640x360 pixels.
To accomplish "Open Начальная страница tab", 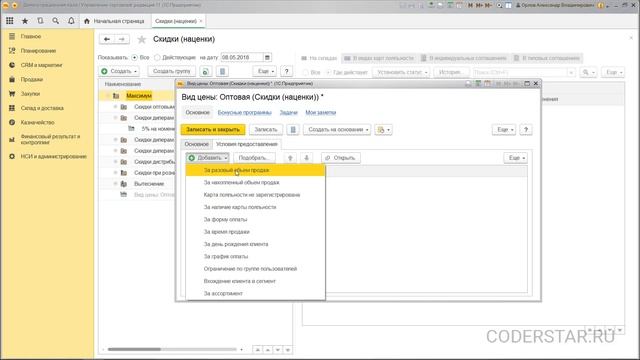I will pos(114,21).
